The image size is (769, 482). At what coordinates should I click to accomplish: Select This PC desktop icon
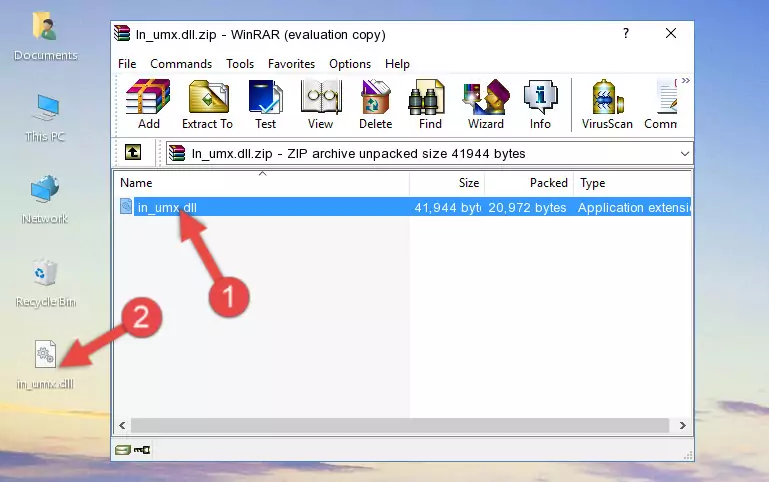pyautogui.click(x=46, y=118)
